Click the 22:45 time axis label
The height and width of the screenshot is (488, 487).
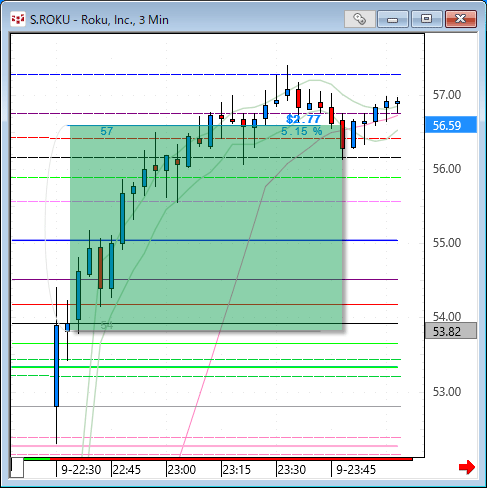[127, 470]
